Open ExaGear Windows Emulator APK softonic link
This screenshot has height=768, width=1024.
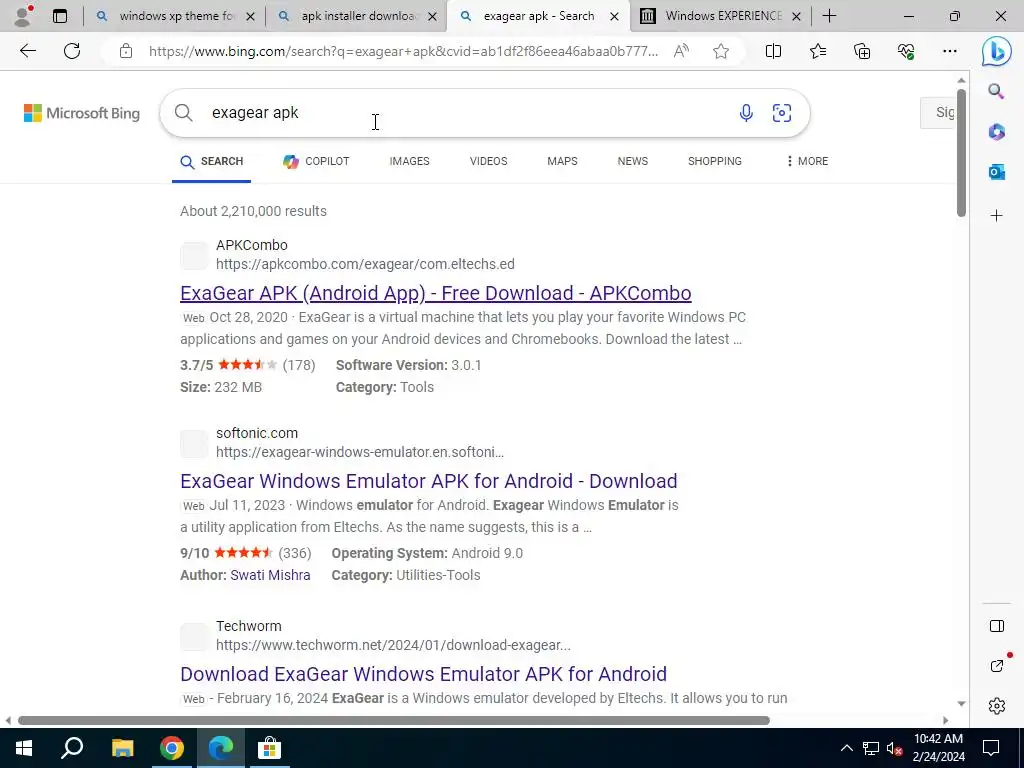click(x=428, y=481)
